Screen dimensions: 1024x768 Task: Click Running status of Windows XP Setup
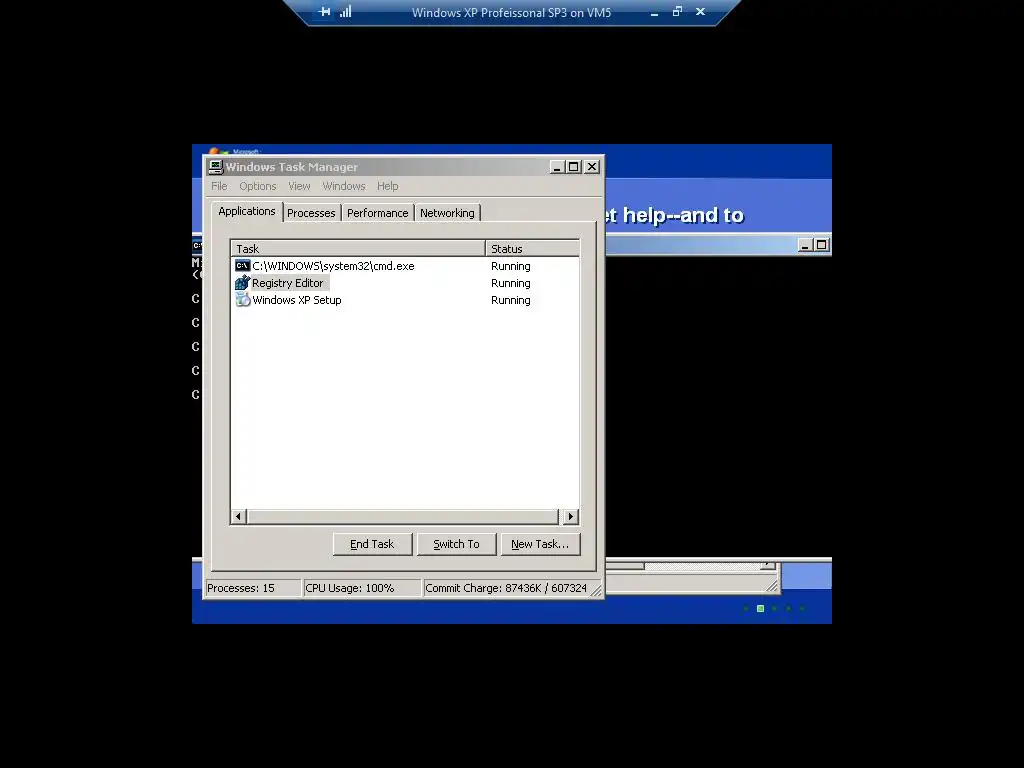pyautogui.click(x=511, y=300)
